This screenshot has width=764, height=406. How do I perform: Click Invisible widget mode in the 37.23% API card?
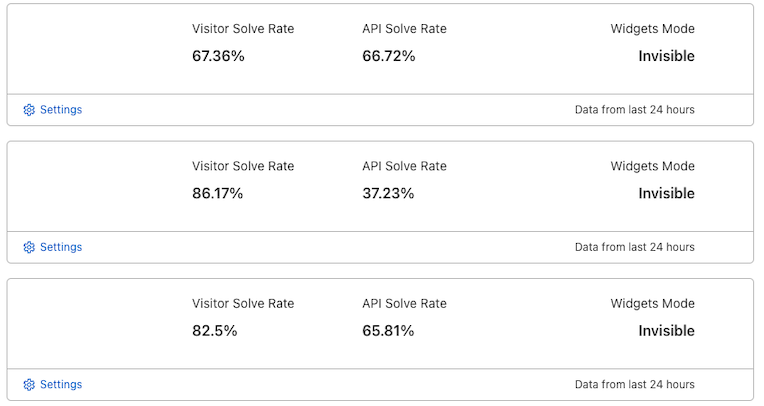666,193
